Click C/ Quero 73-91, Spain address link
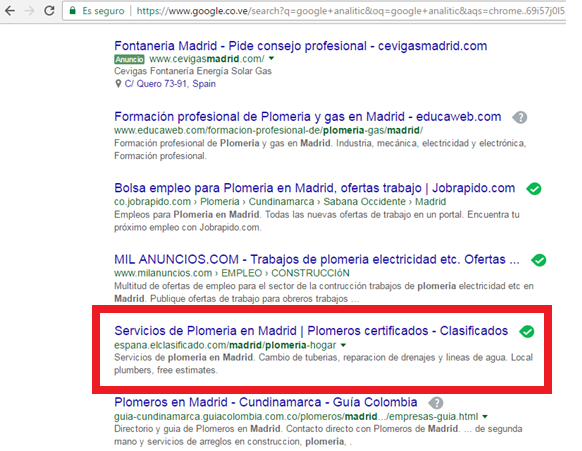This screenshot has width=582, height=451. tap(170, 84)
